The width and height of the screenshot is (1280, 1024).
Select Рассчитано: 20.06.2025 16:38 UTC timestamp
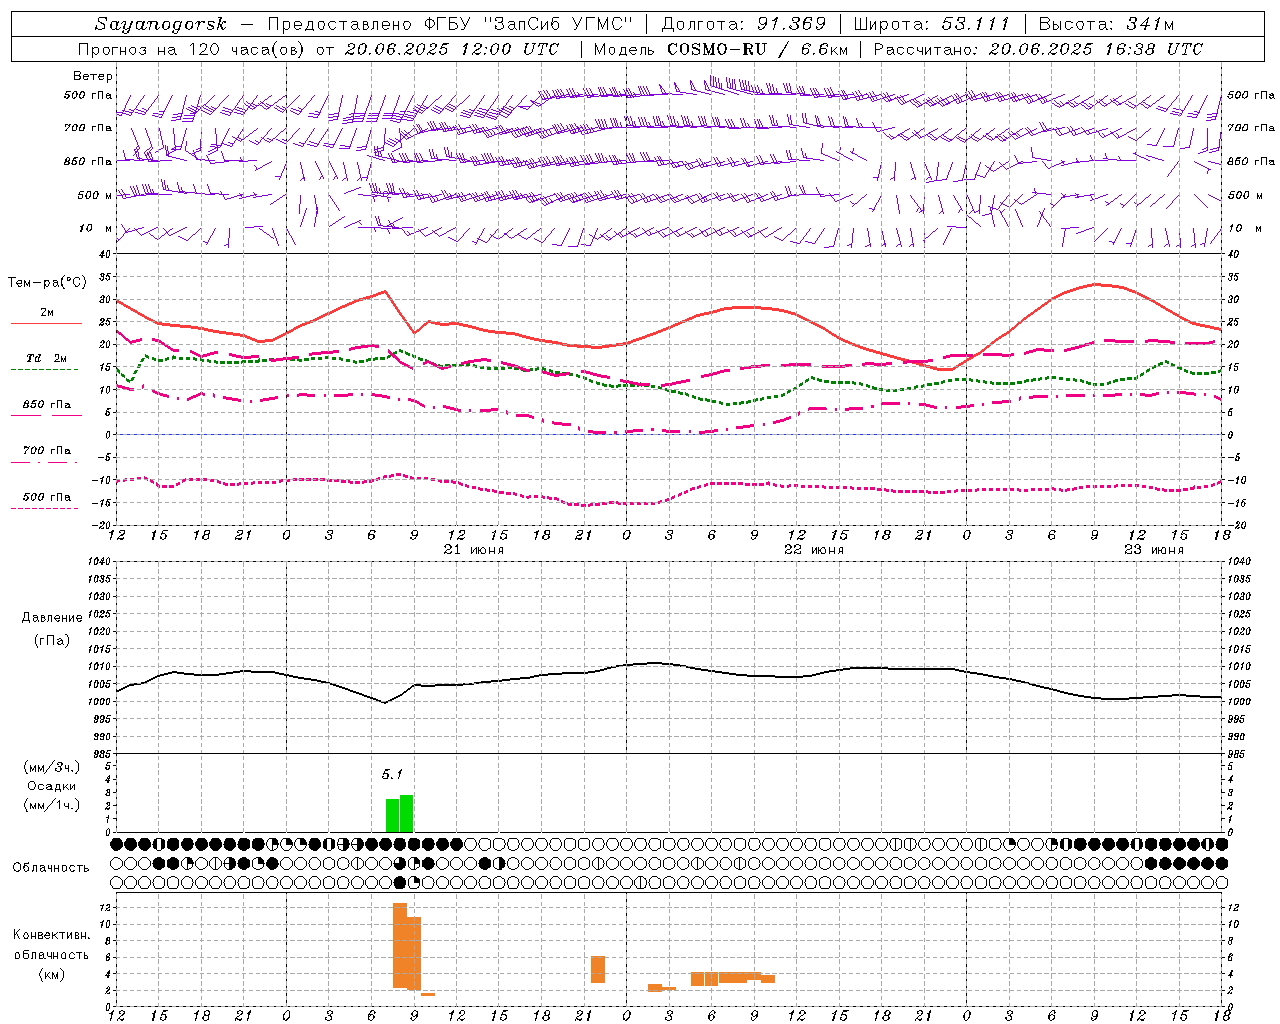coord(1037,49)
